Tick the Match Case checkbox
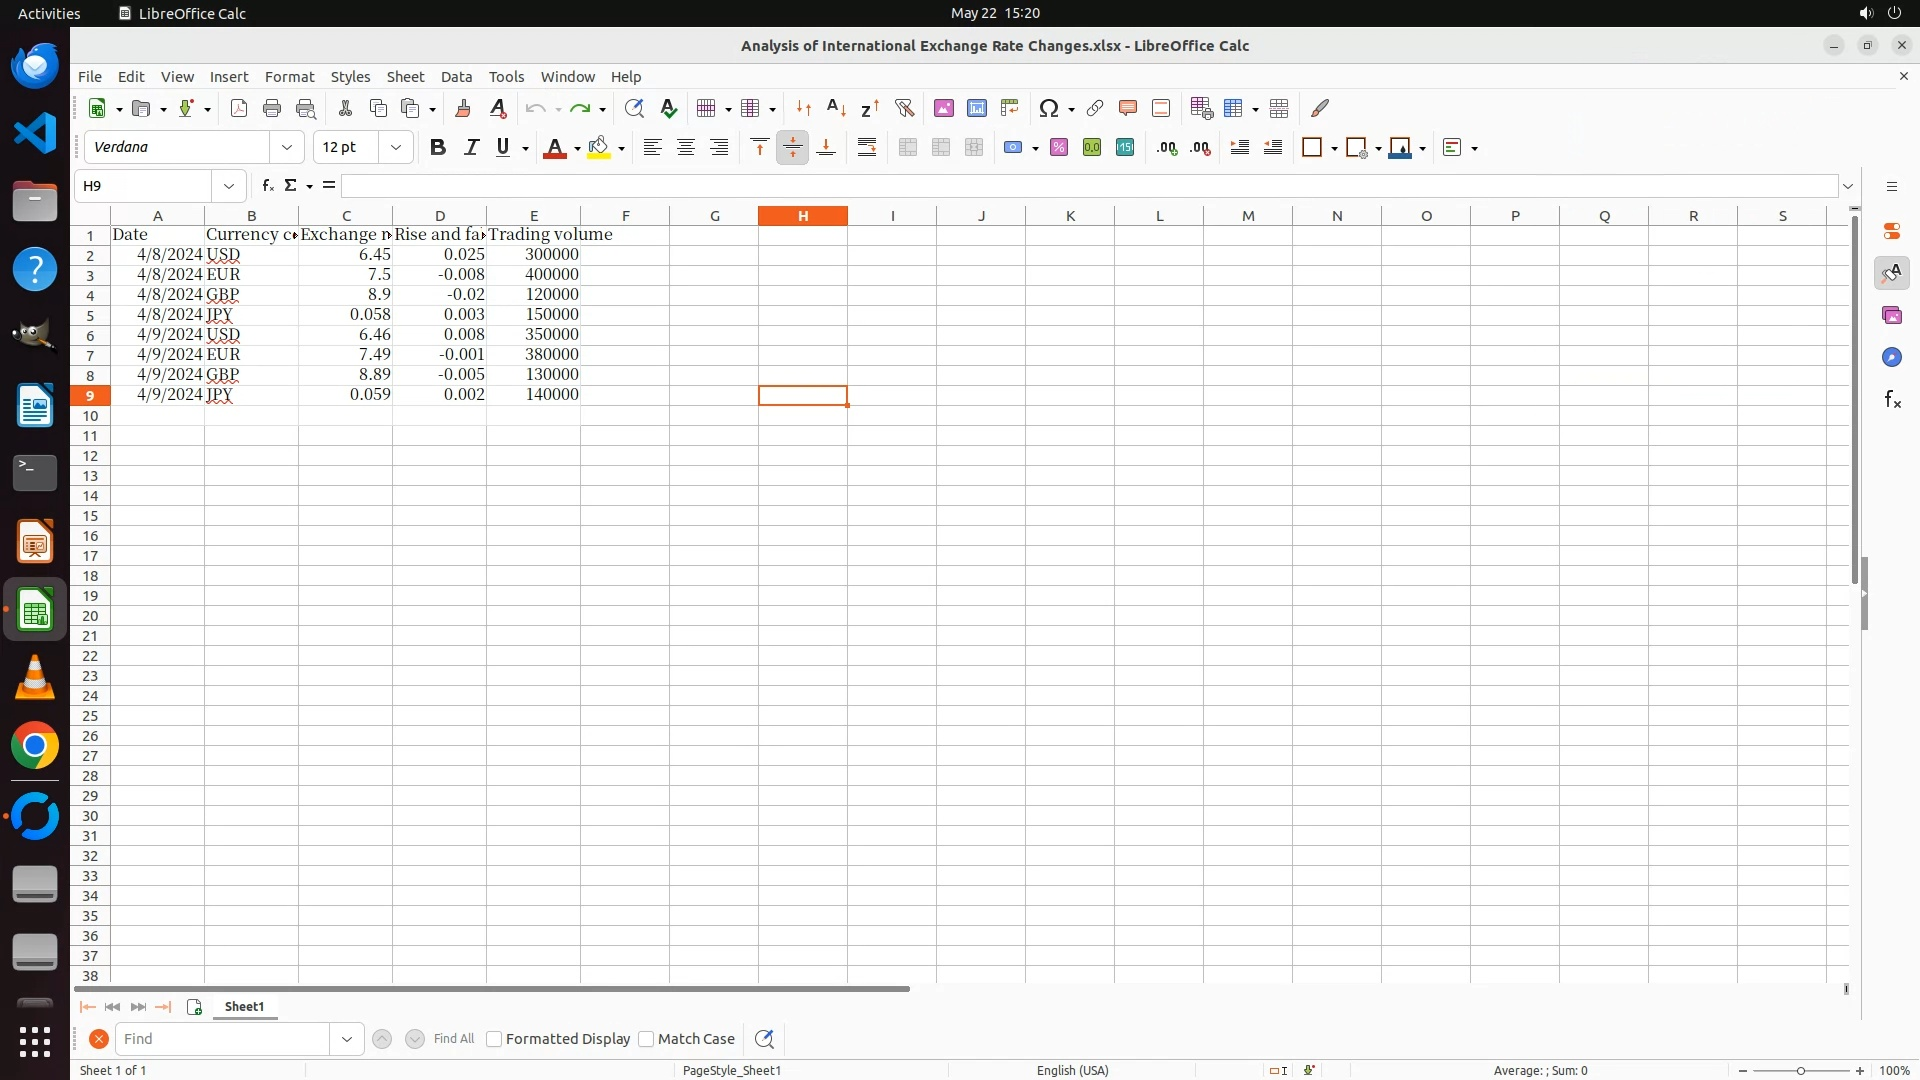Viewport: 1920px width, 1080px height. (x=646, y=1039)
